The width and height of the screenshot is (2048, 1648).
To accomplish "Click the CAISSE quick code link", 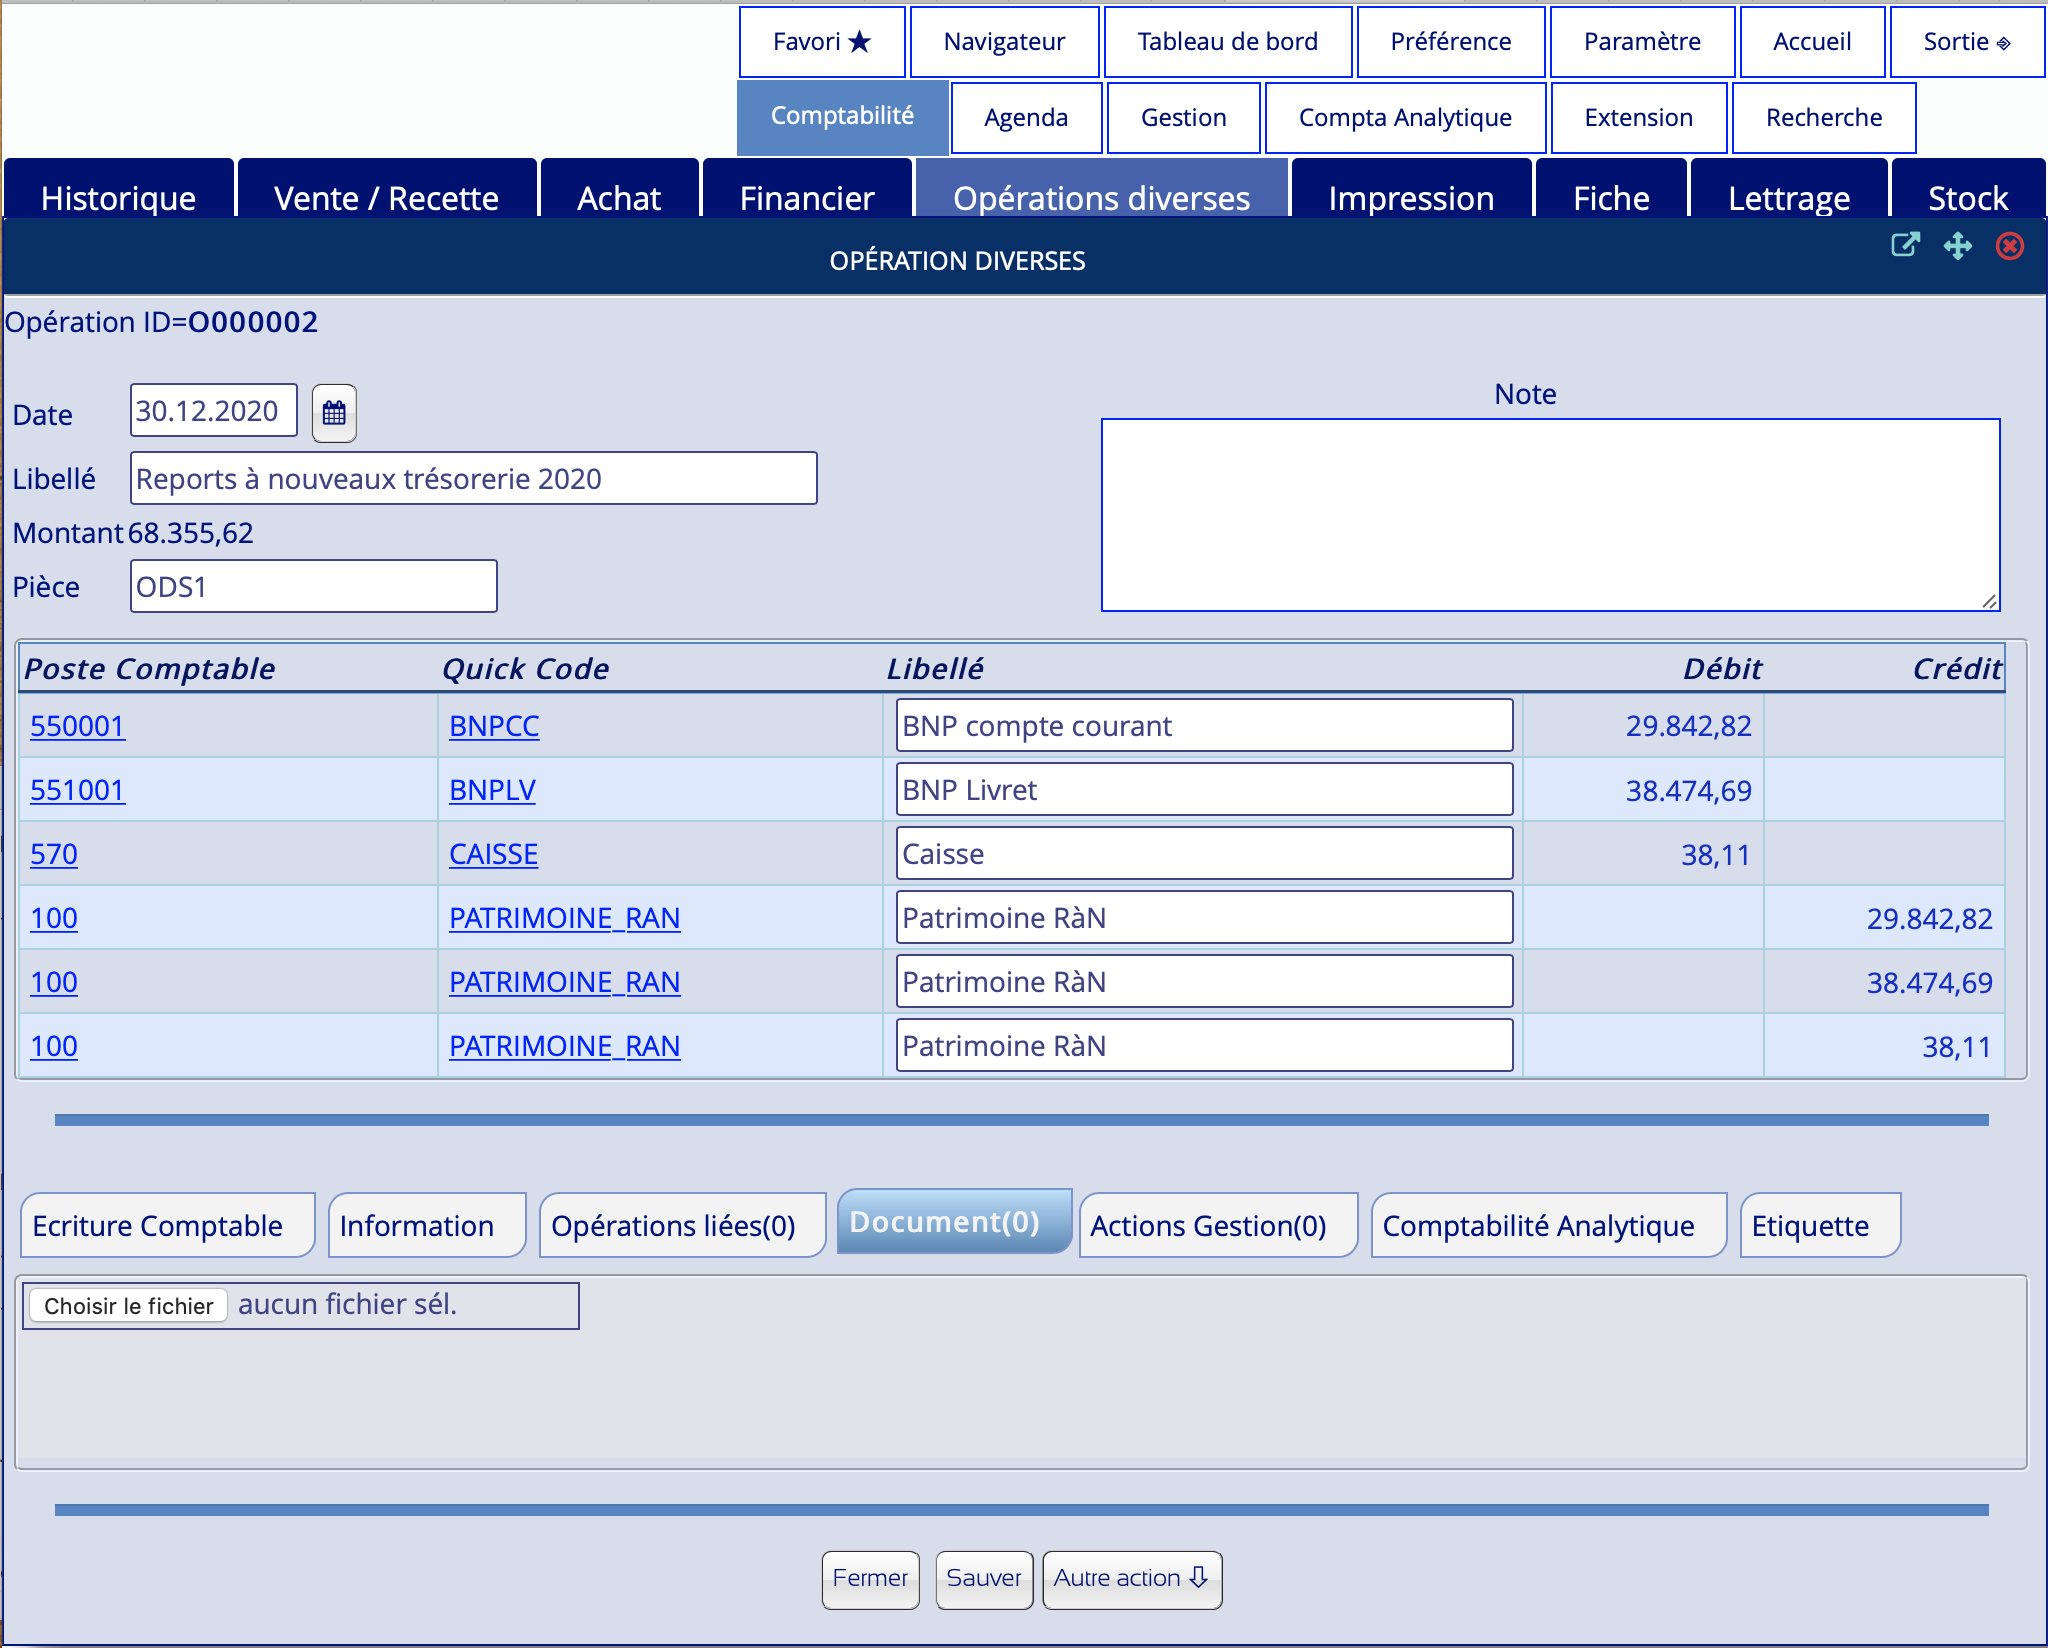I will pos(493,854).
